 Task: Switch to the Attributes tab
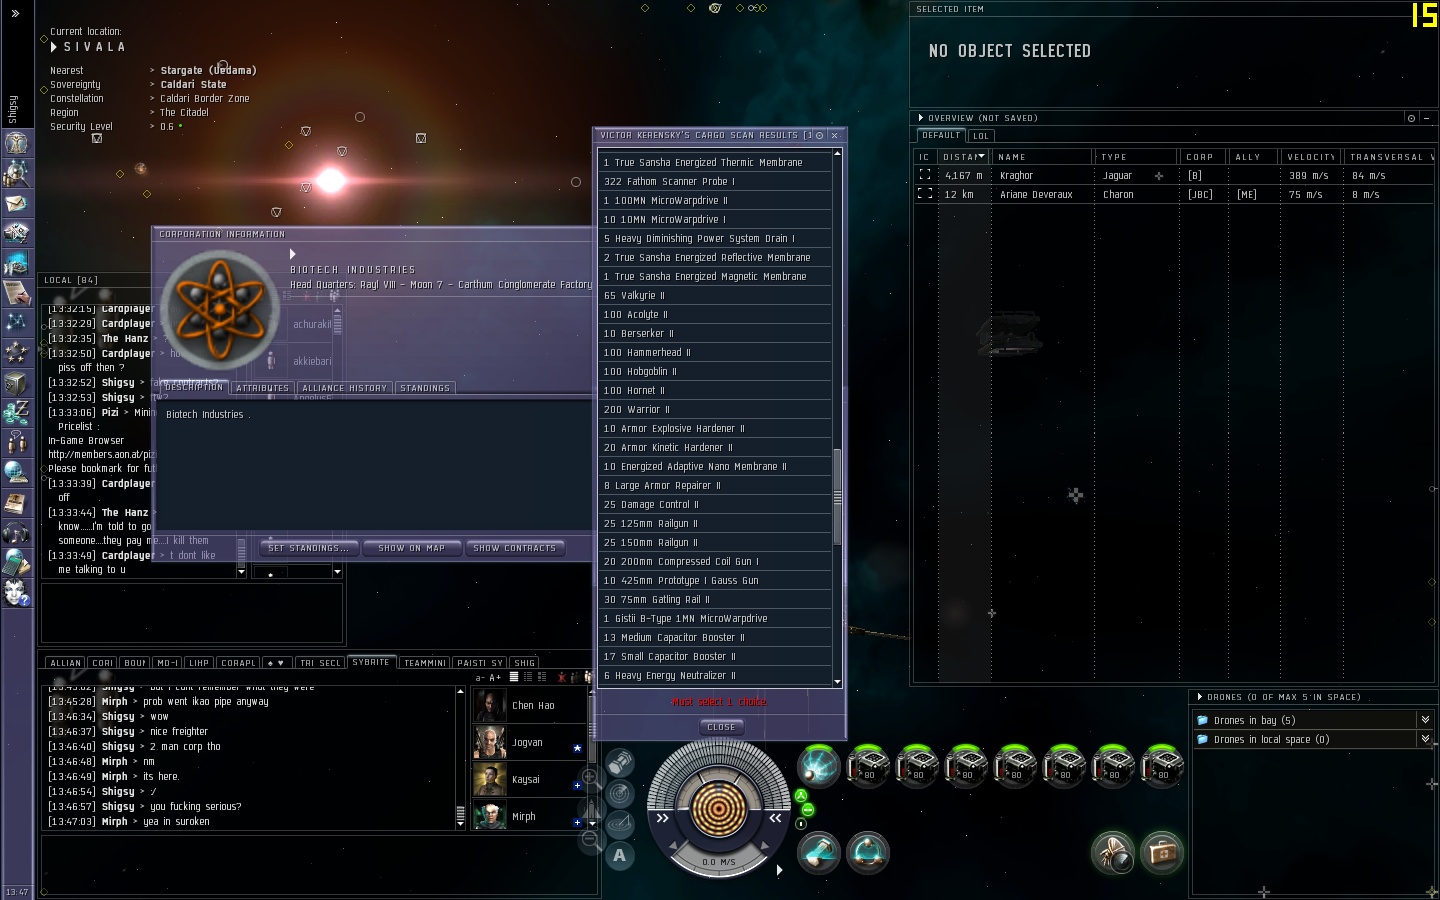262,388
